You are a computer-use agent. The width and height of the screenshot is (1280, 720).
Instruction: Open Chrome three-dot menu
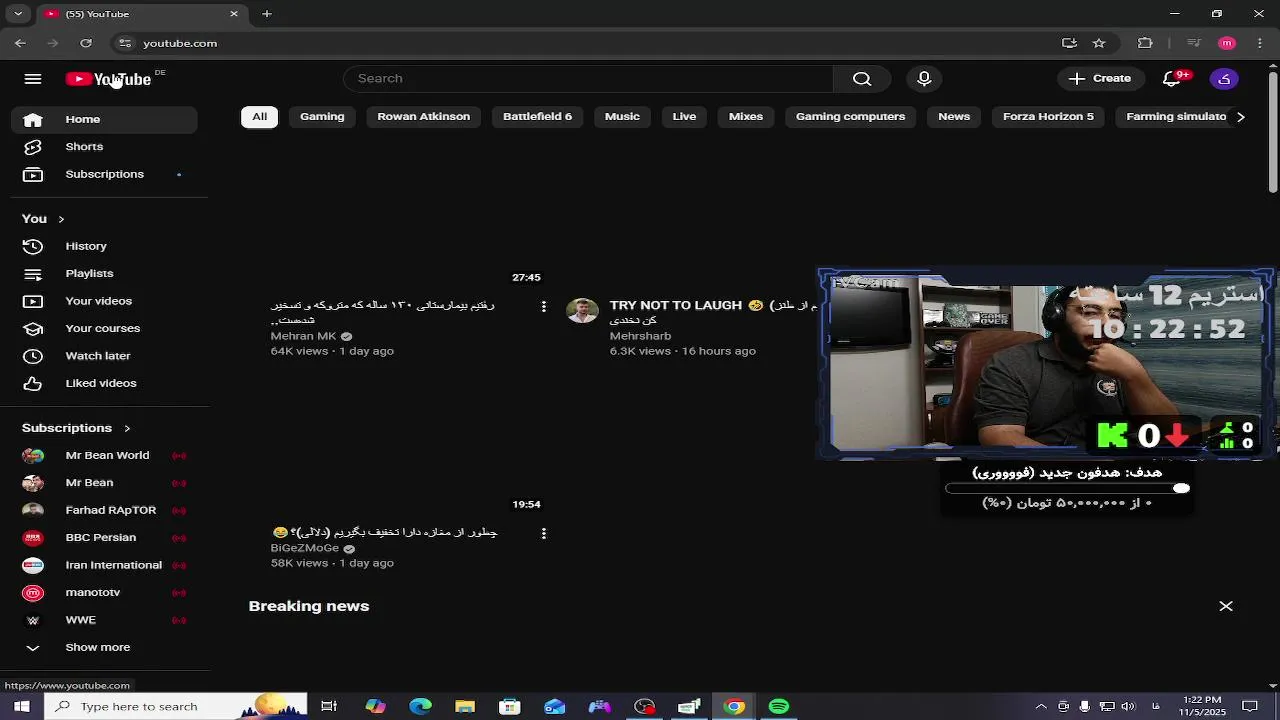[1259, 43]
